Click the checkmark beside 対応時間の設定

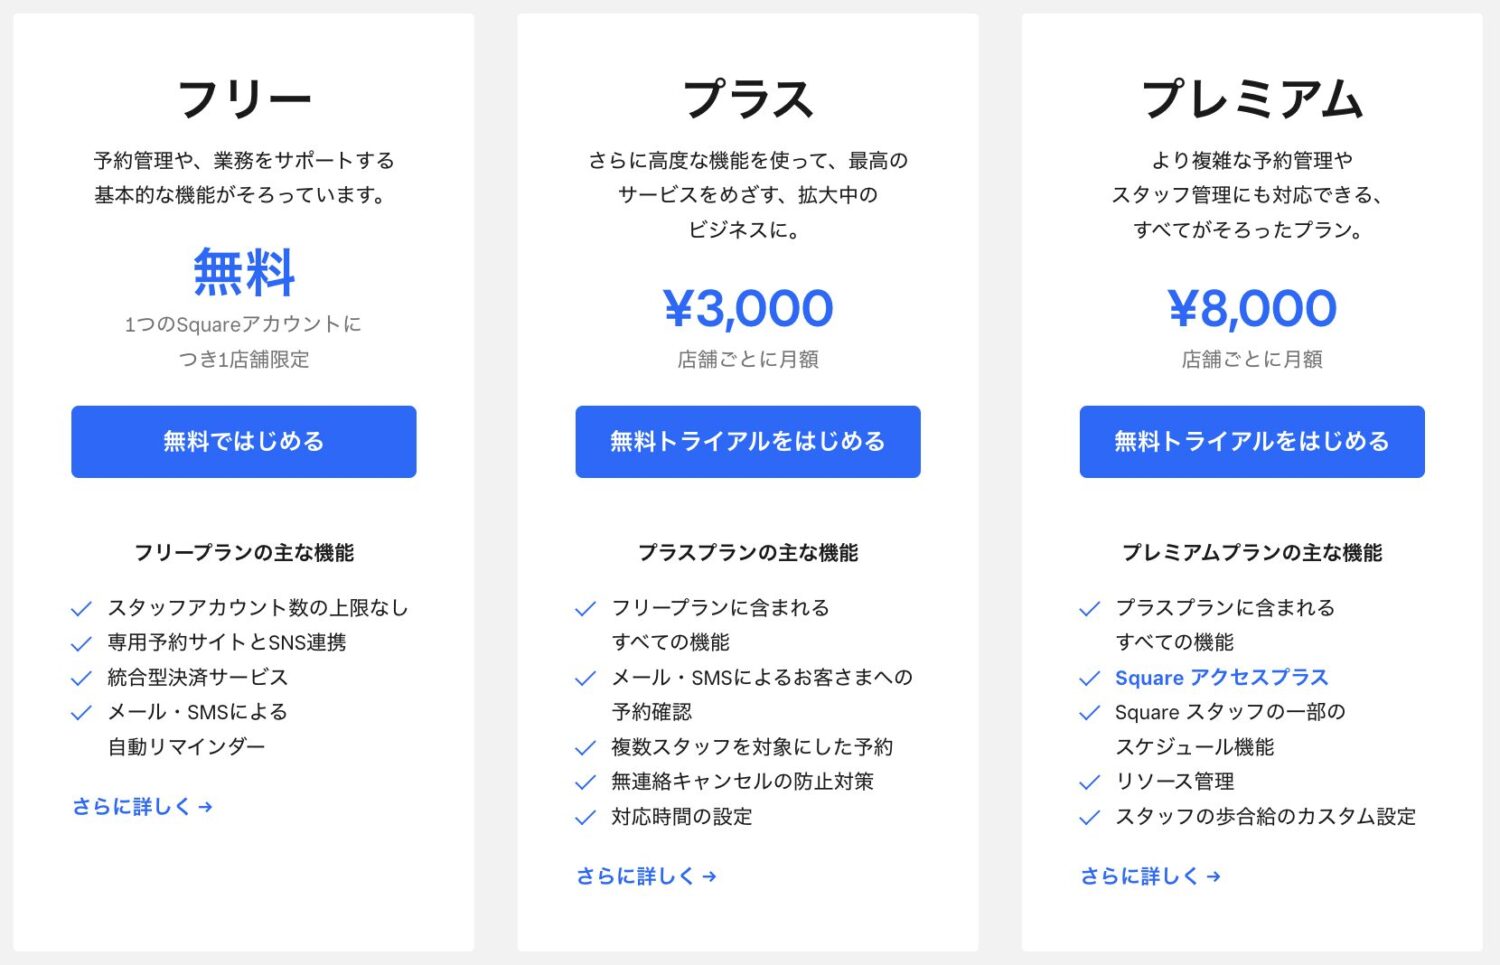(586, 817)
